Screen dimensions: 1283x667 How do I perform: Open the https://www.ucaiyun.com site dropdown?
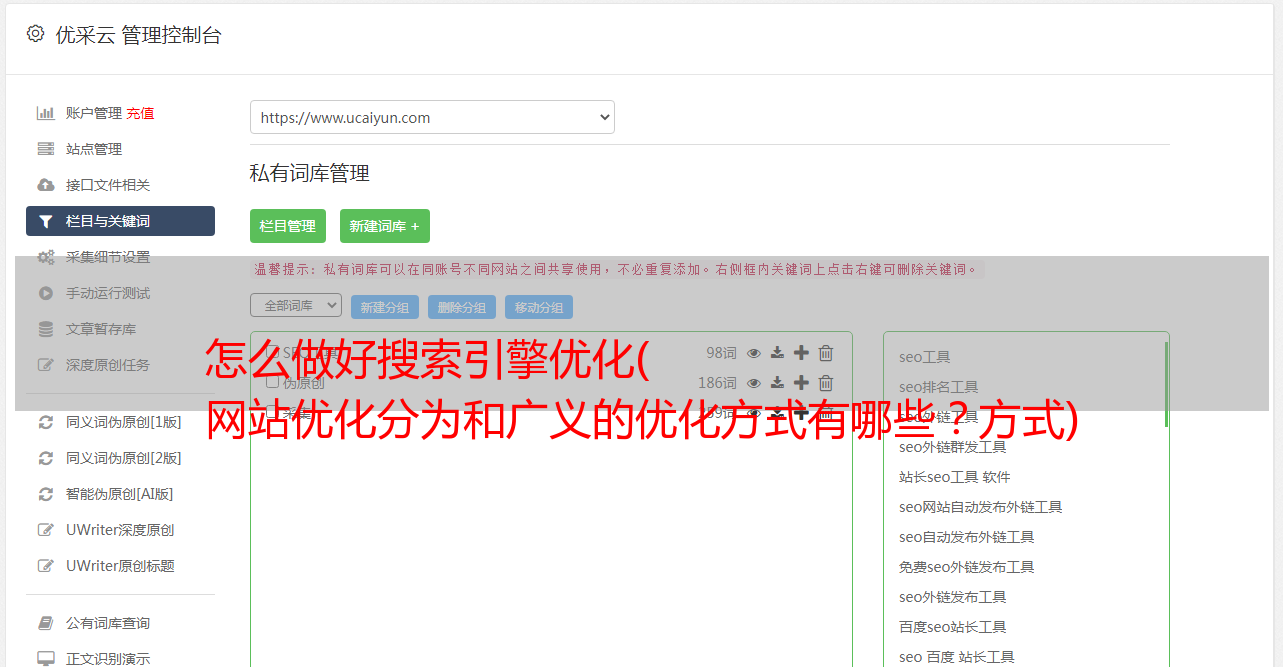432,117
